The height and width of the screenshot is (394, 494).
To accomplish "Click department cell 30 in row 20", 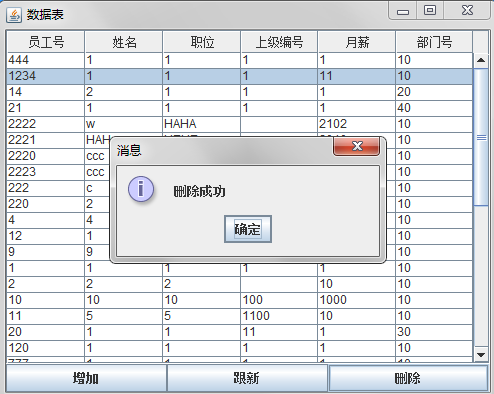I will tap(434, 332).
